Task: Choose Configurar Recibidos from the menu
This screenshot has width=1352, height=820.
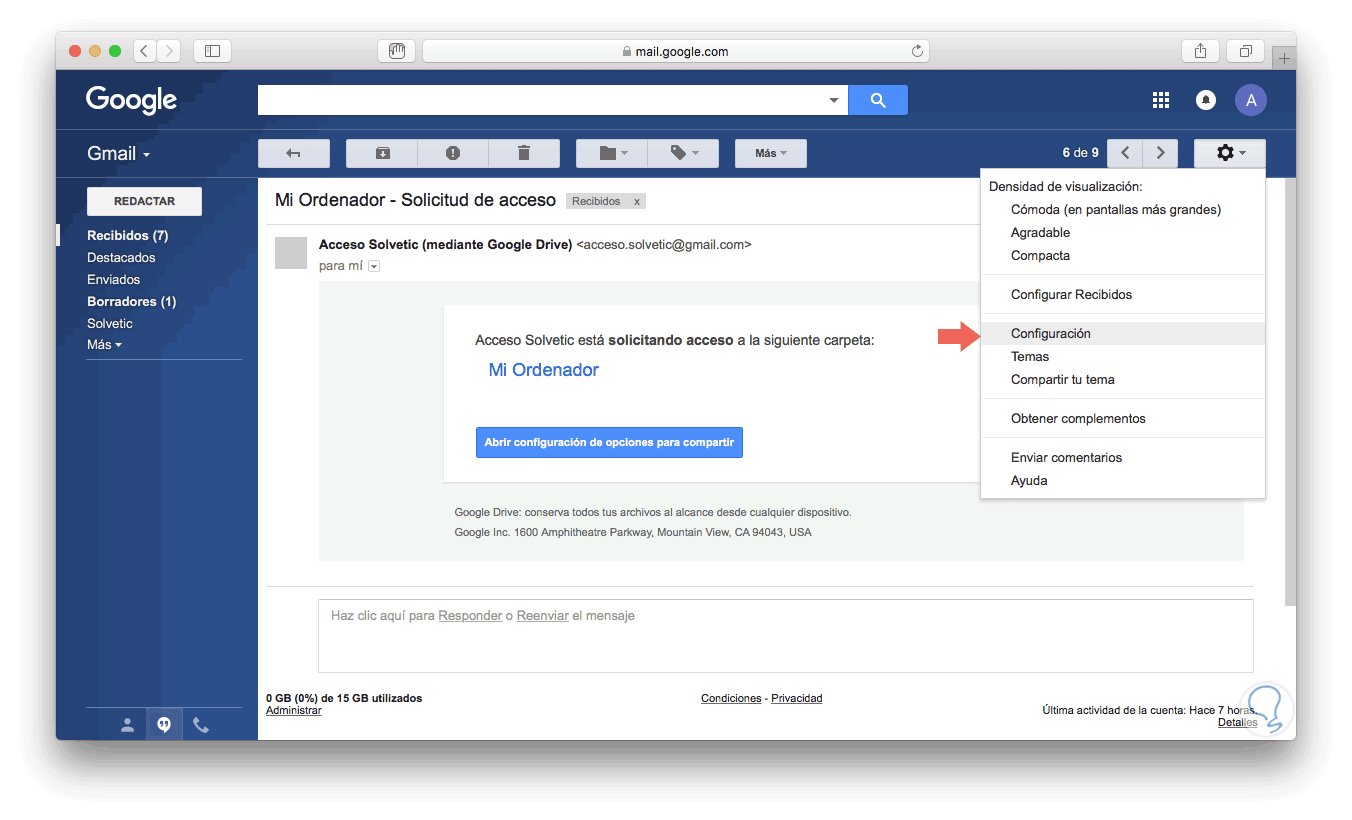Action: [x=1072, y=295]
